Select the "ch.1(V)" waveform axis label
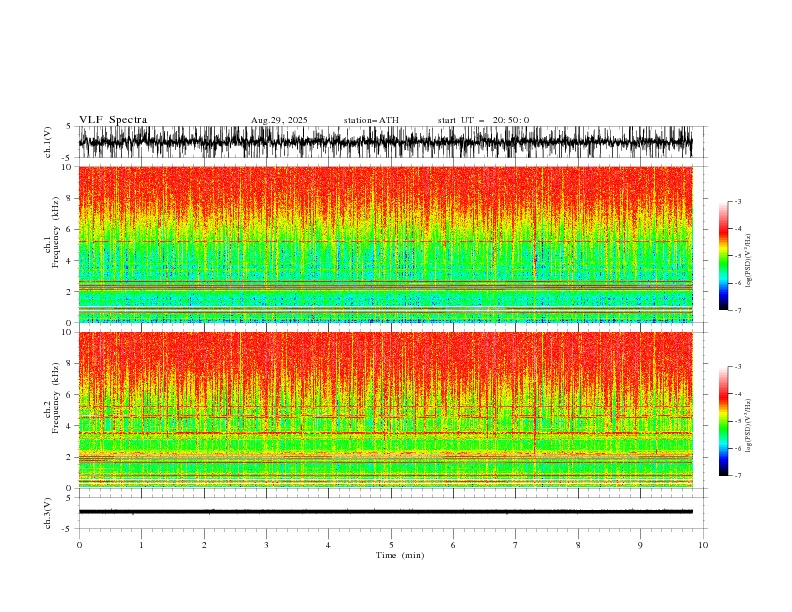Screen dimensions: 792x612 [x=48, y=142]
